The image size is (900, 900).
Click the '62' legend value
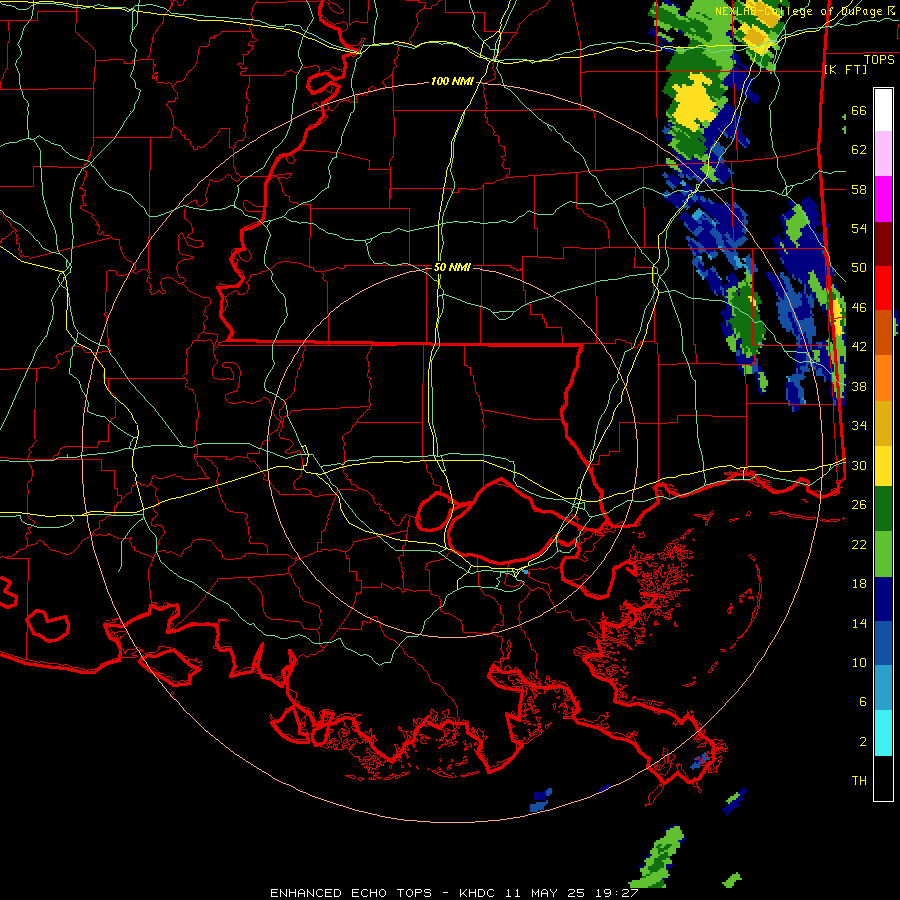click(x=859, y=150)
